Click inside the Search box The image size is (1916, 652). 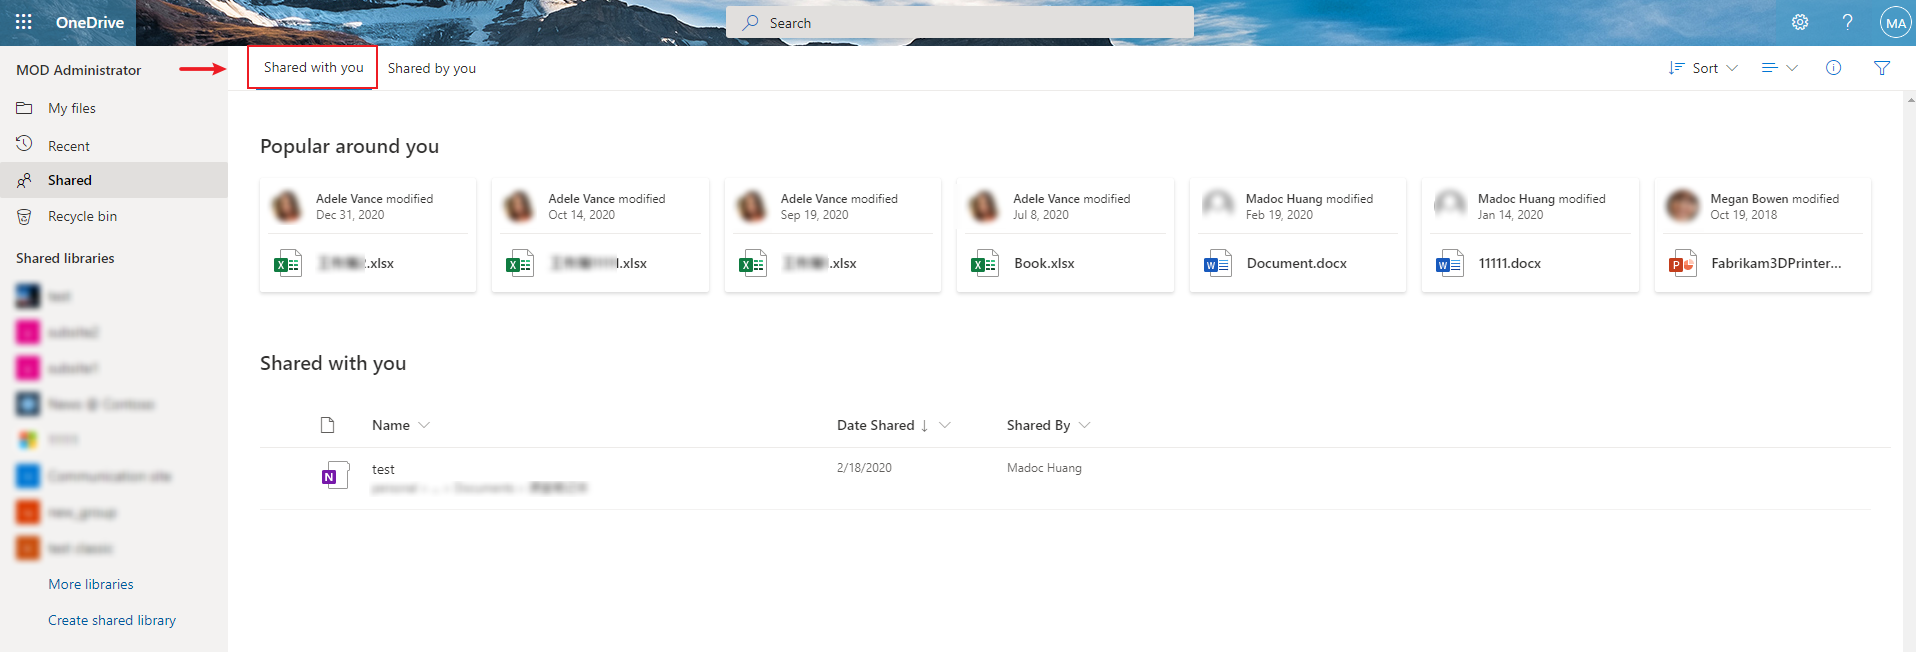[x=960, y=22]
